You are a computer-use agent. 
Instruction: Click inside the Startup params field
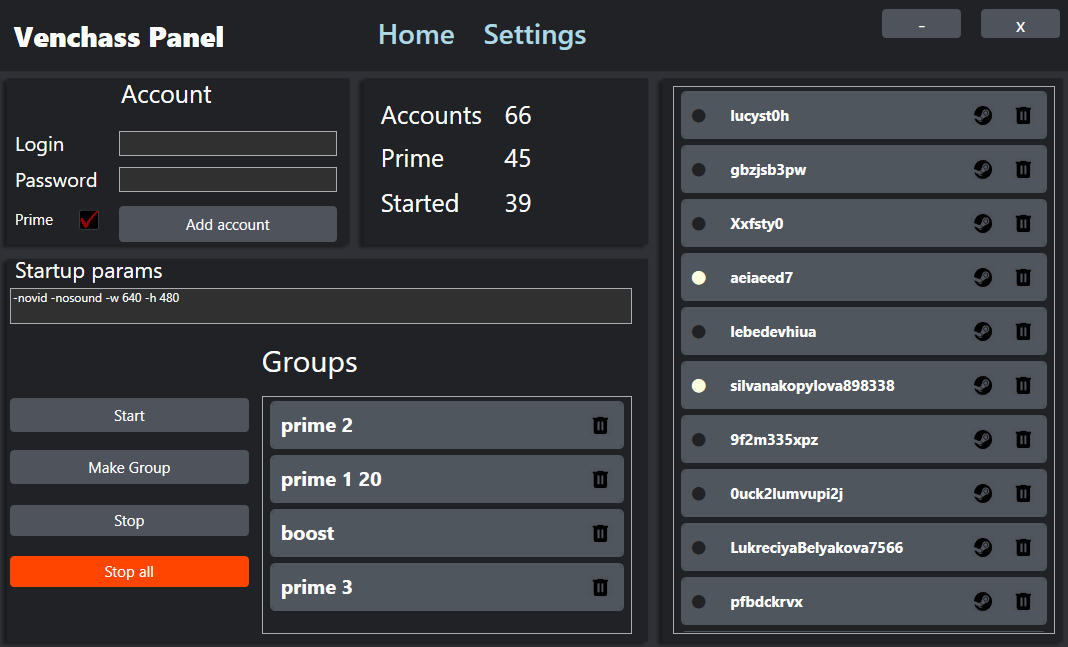[320, 306]
